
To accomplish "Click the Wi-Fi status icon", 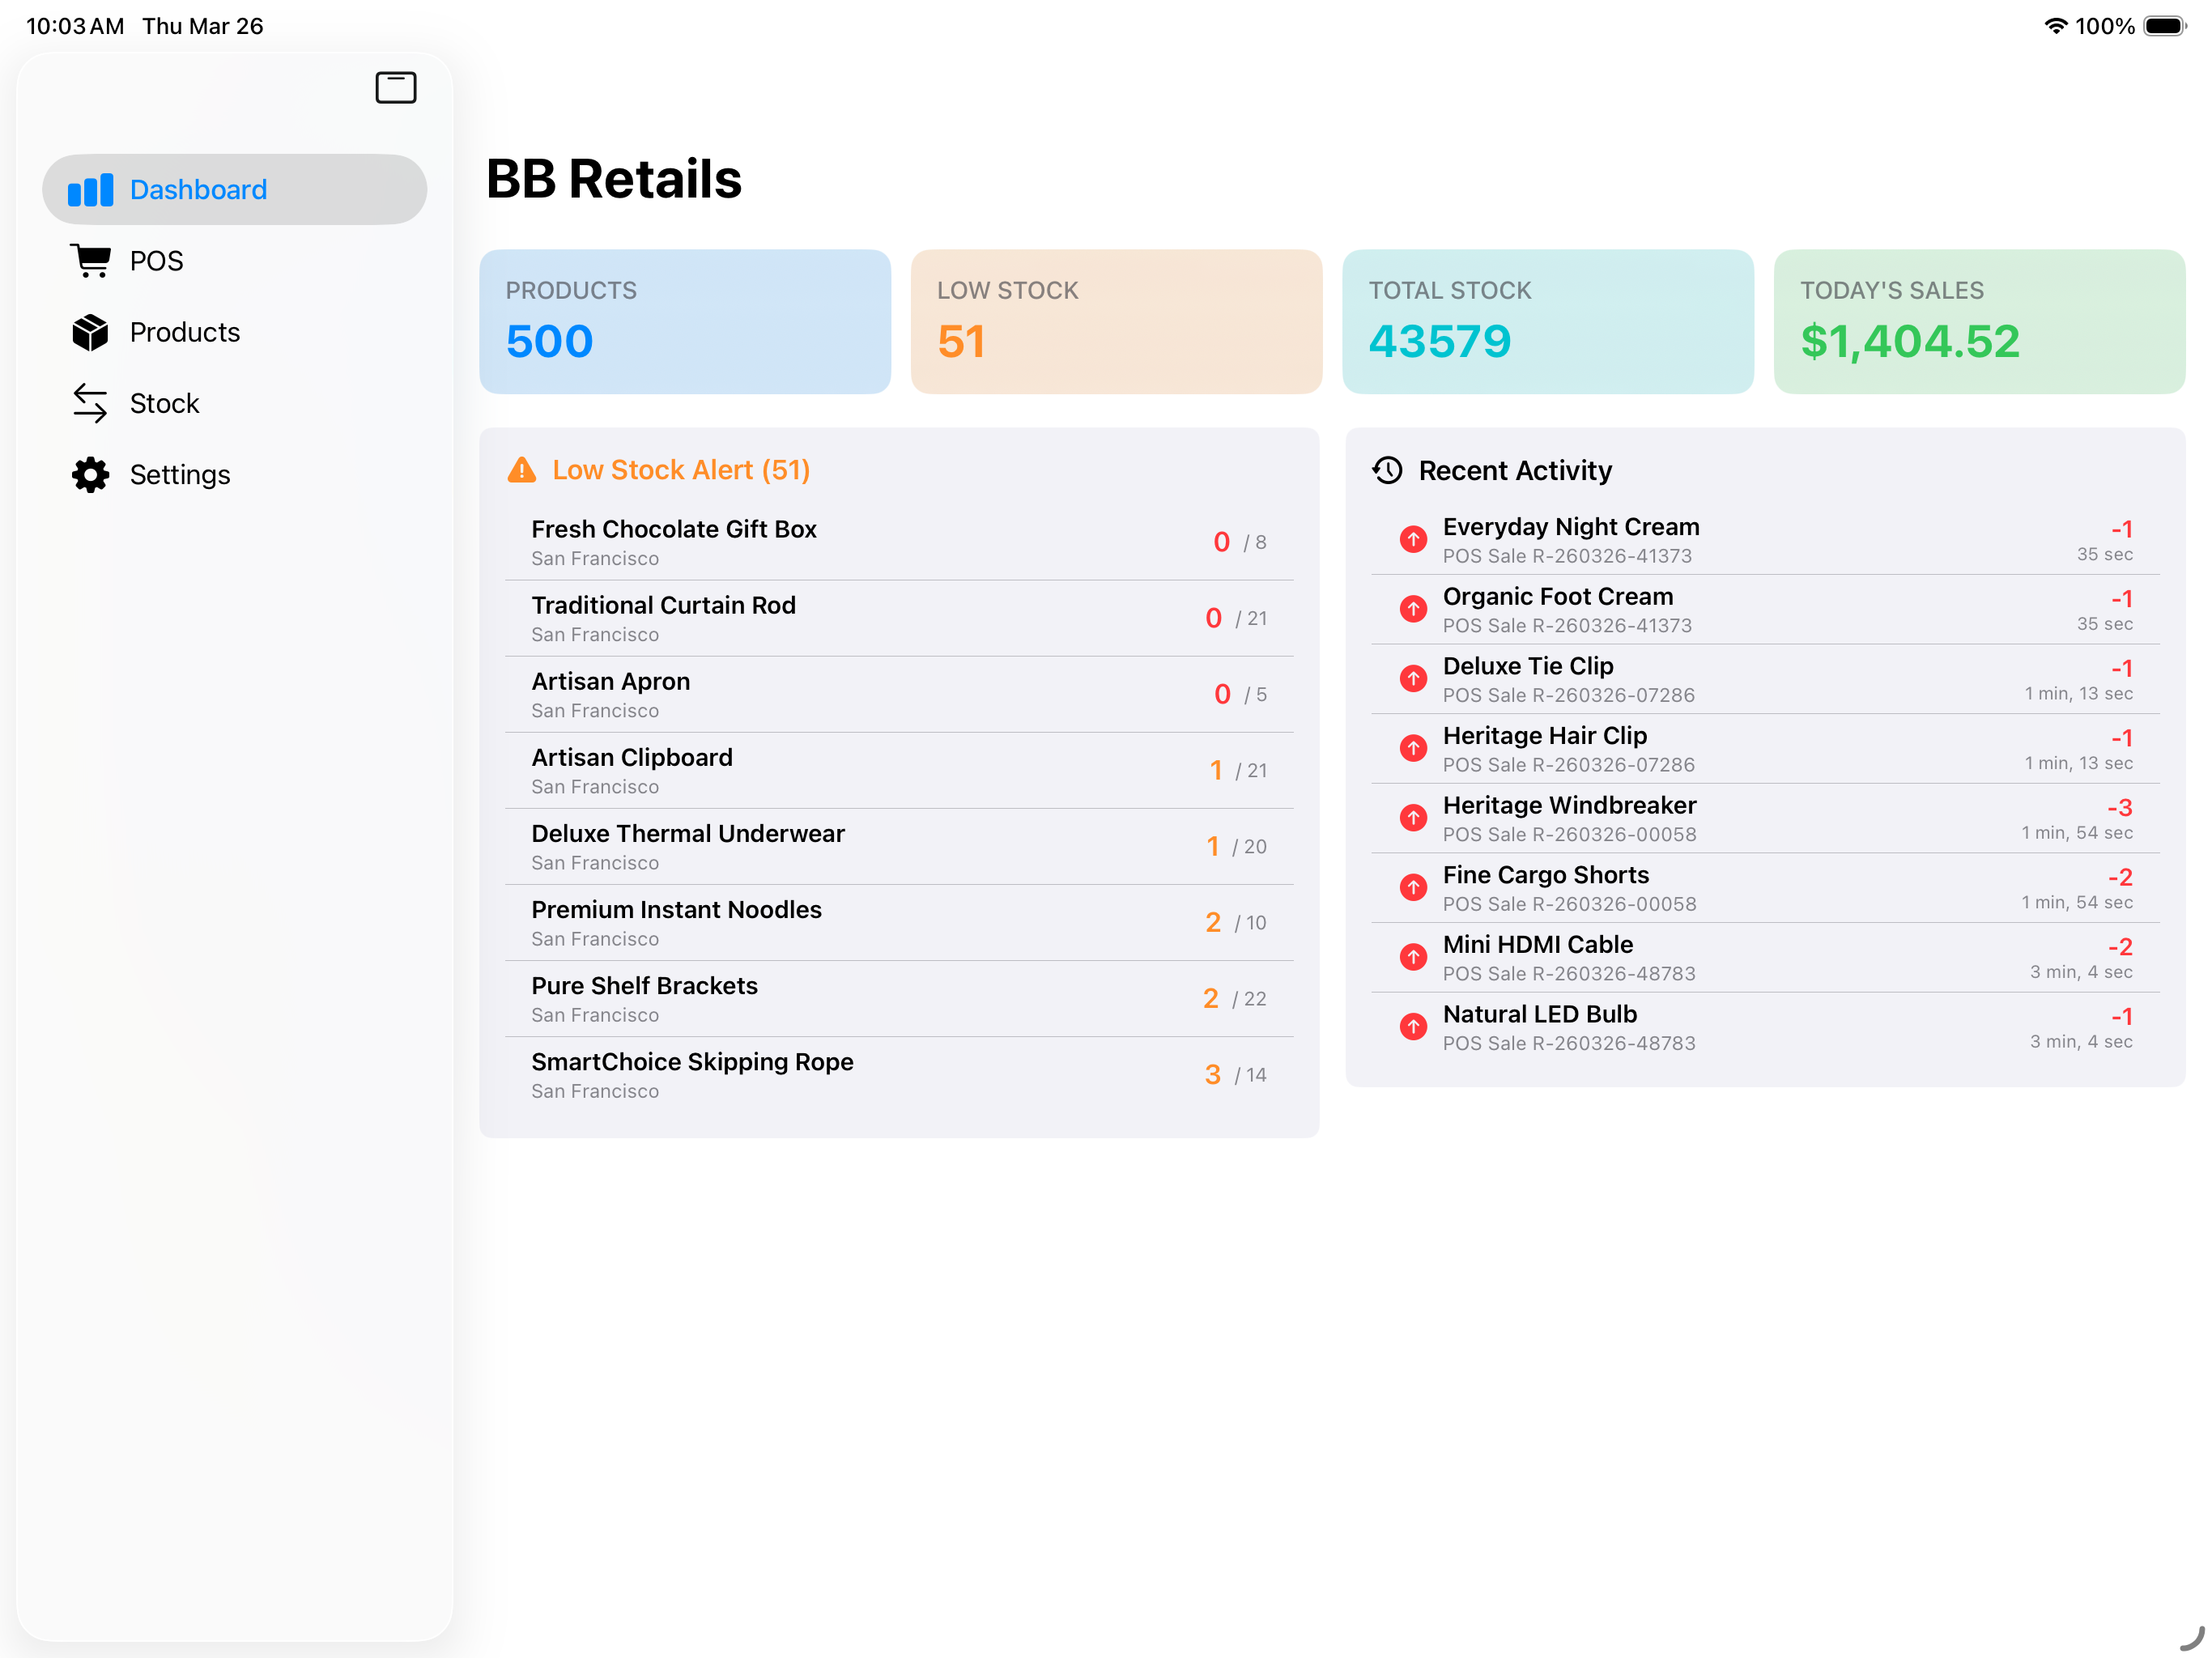I will pyautogui.click(x=2055, y=26).
